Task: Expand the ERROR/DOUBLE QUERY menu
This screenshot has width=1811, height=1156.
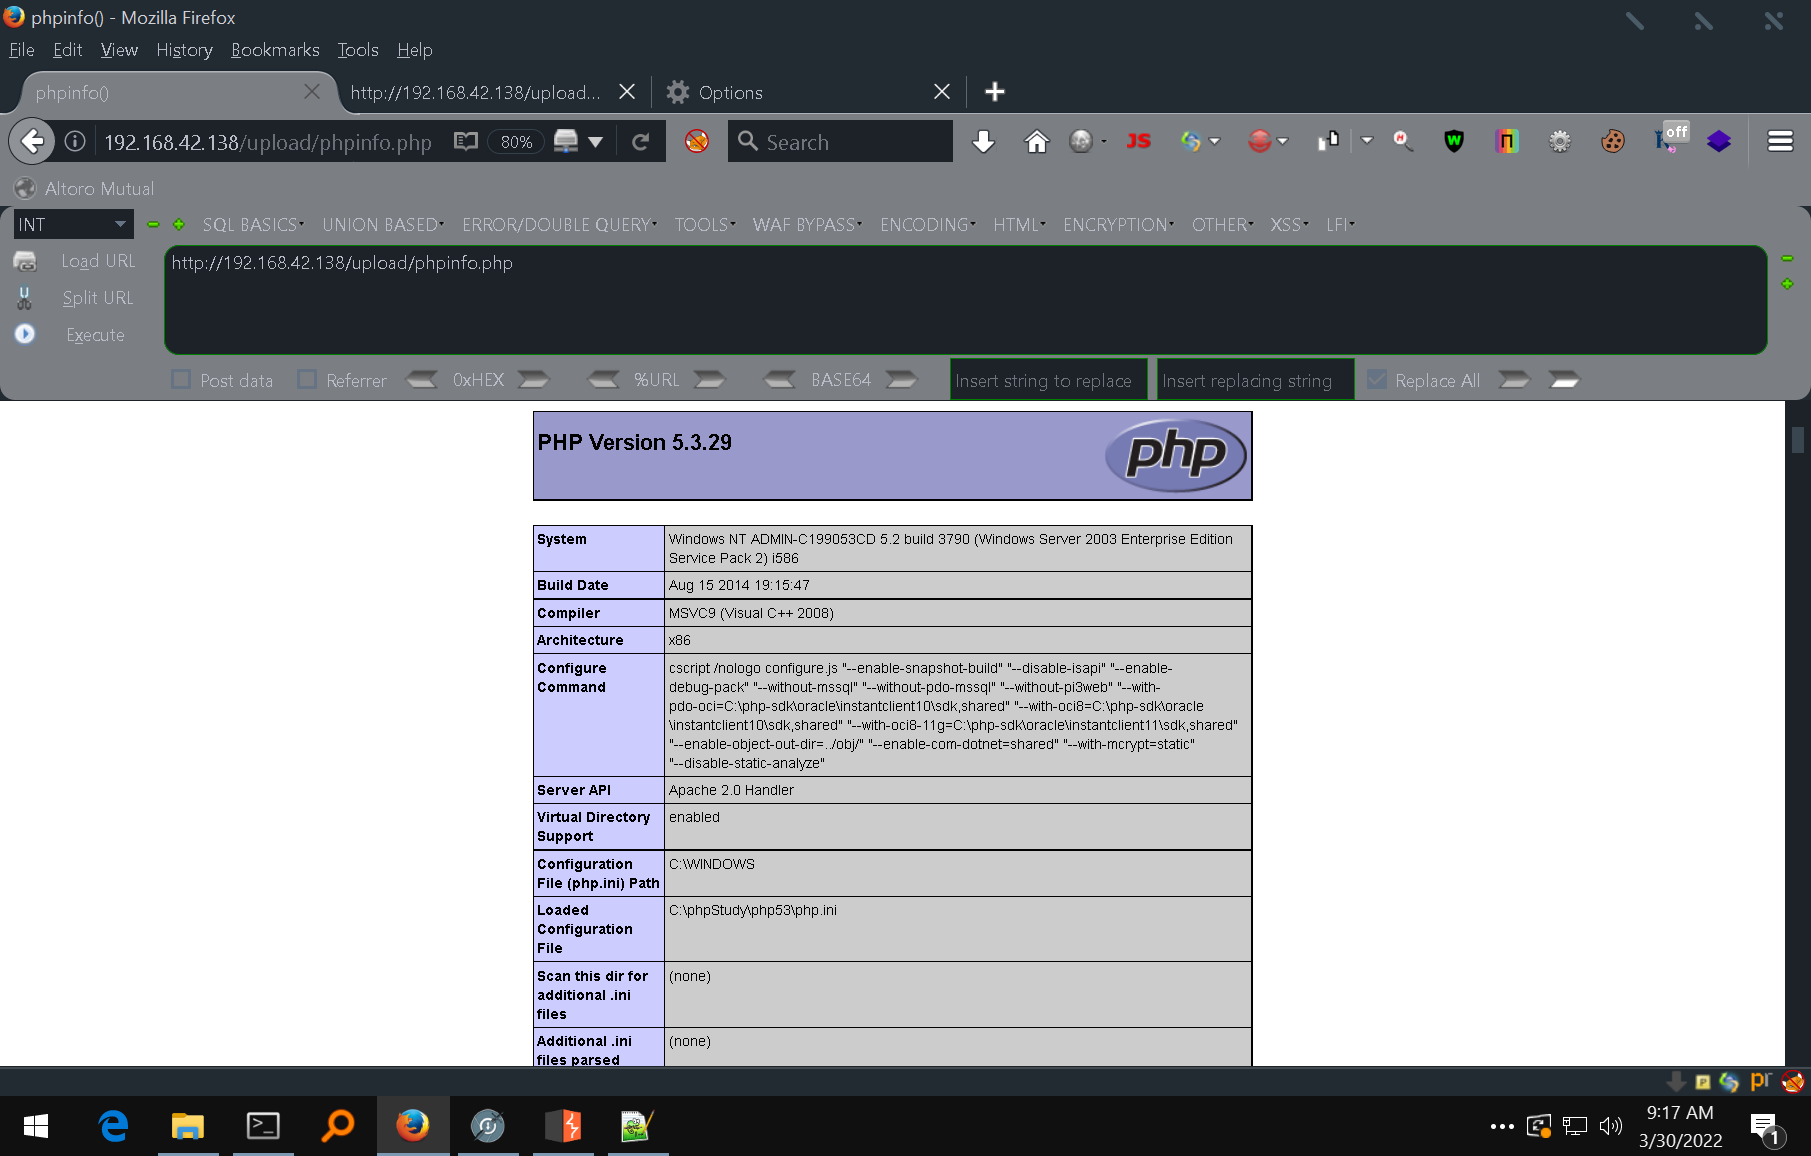Action: pyautogui.click(x=559, y=225)
